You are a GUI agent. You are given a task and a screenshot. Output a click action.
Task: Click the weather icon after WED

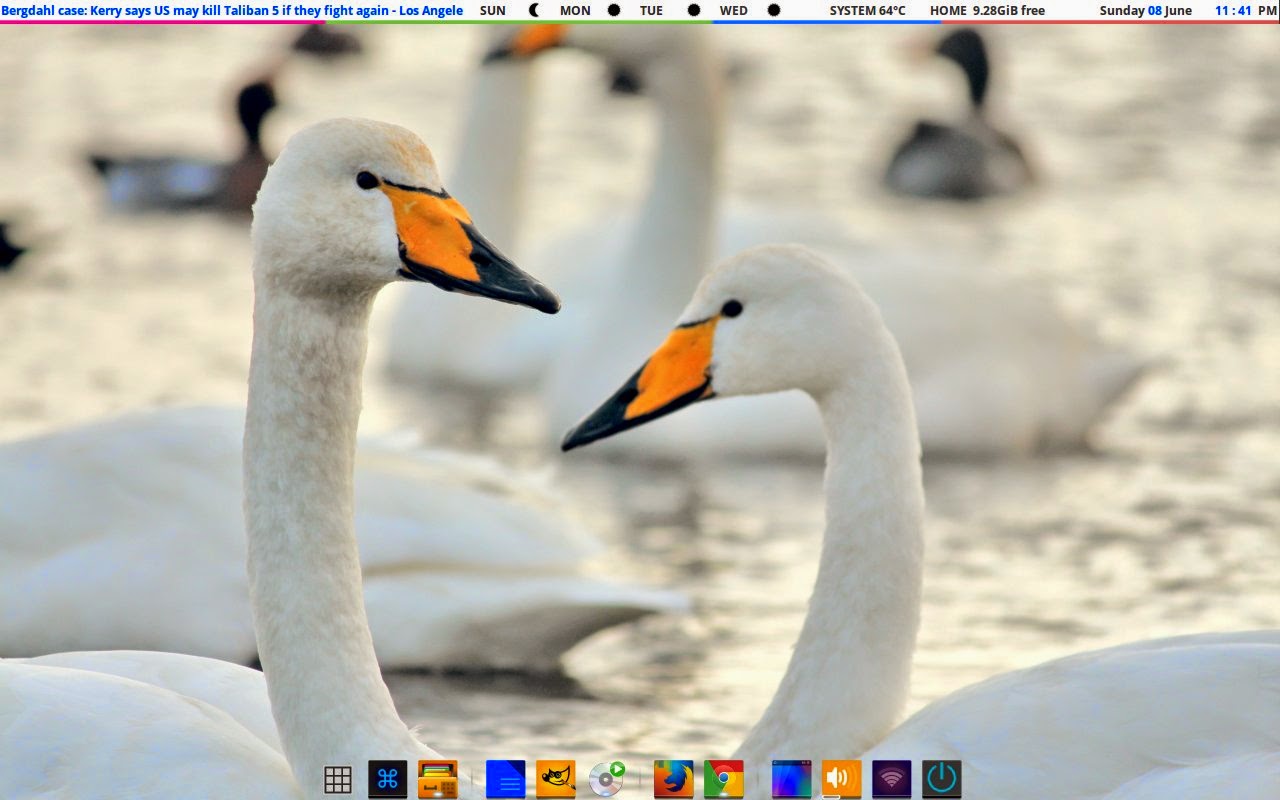coord(774,10)
